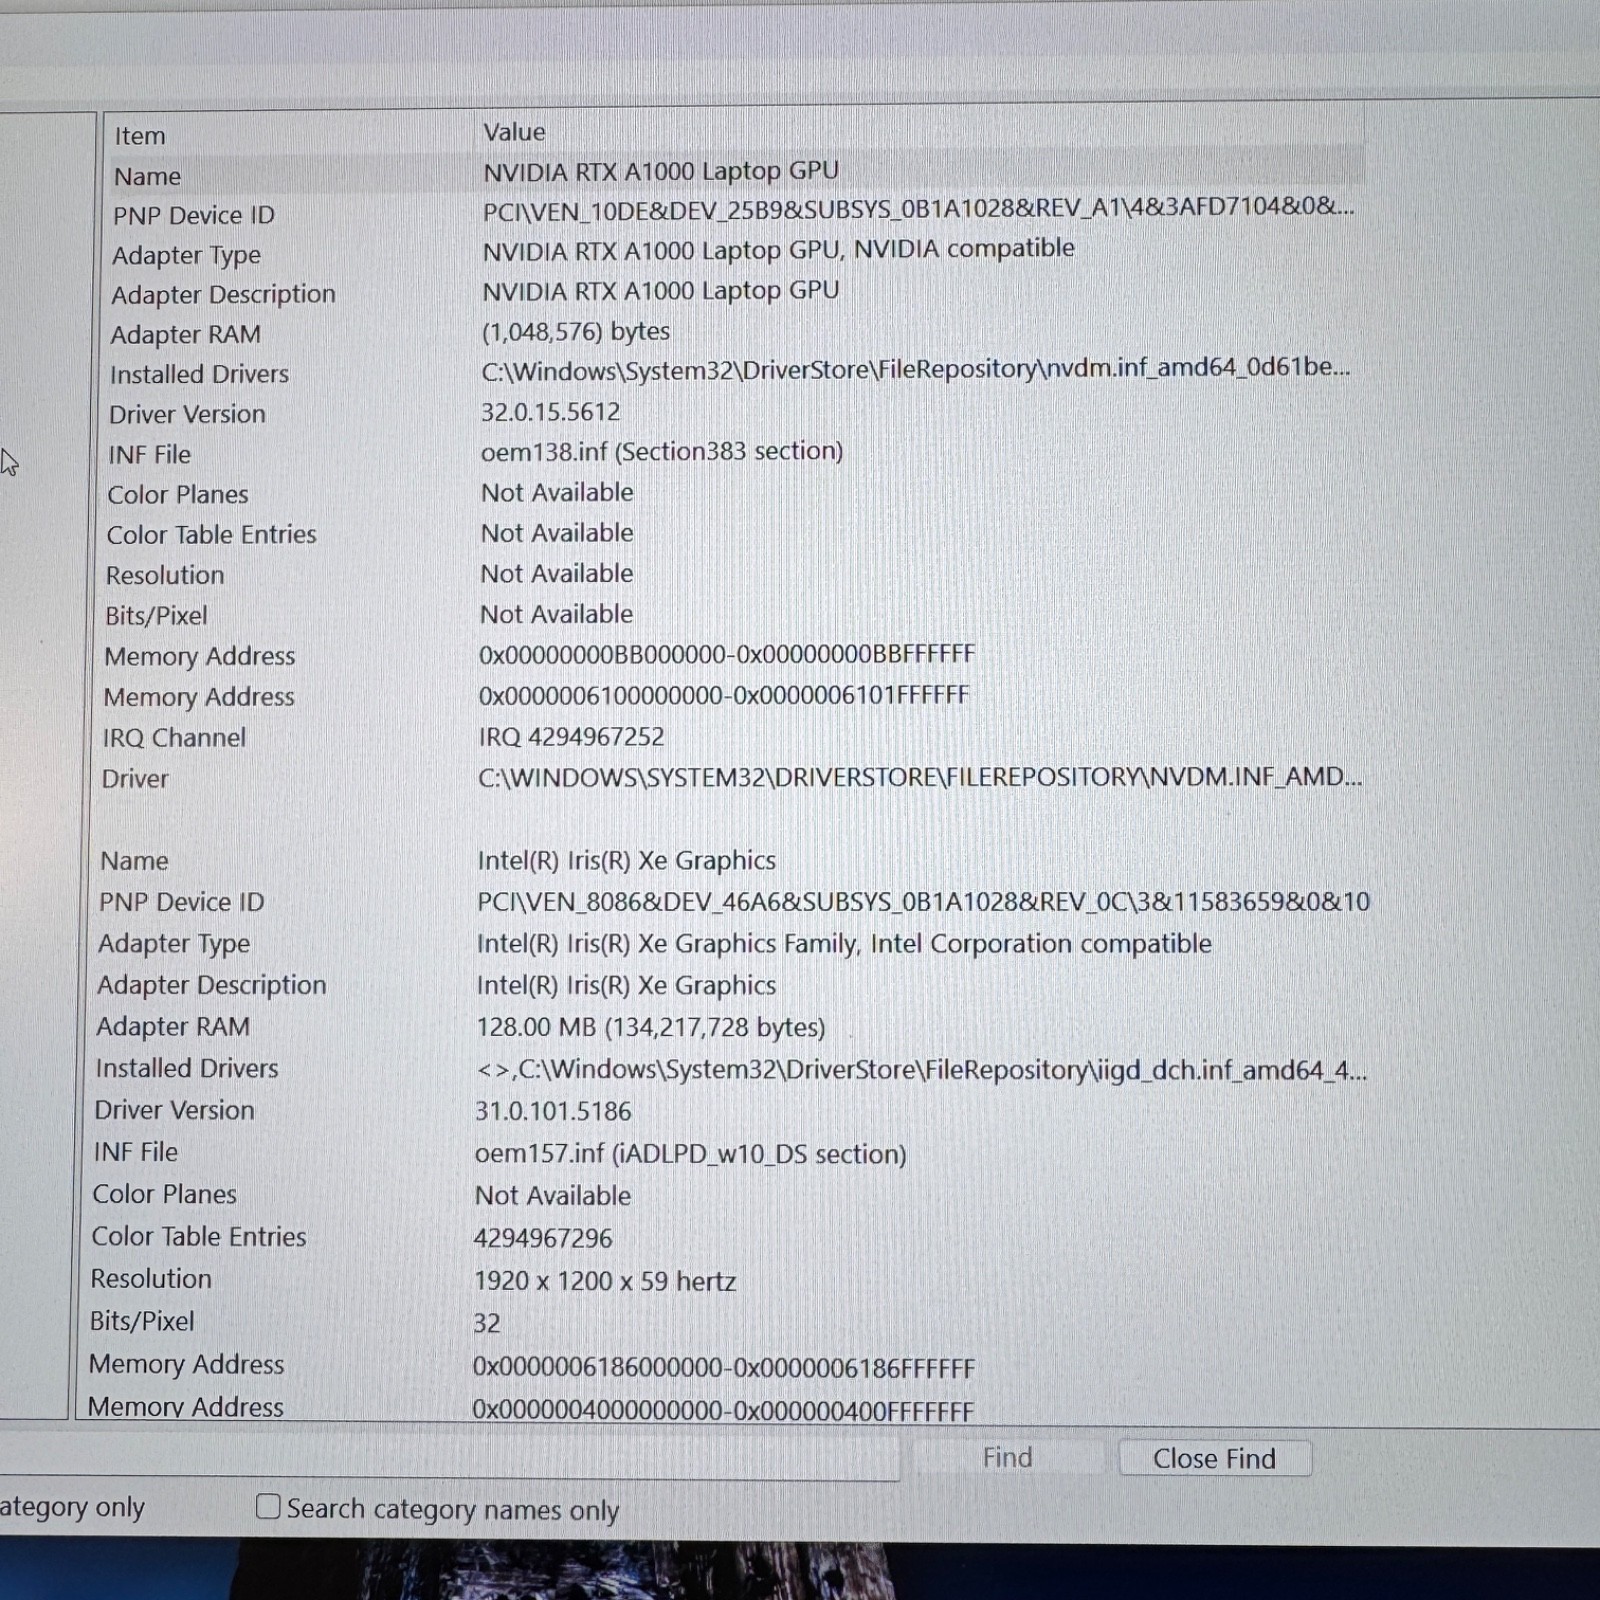Select the PCI\VEN_8086&DEV_46A6 device ID value
The image size is (1600, 1600).
click(x=923, y=902)
